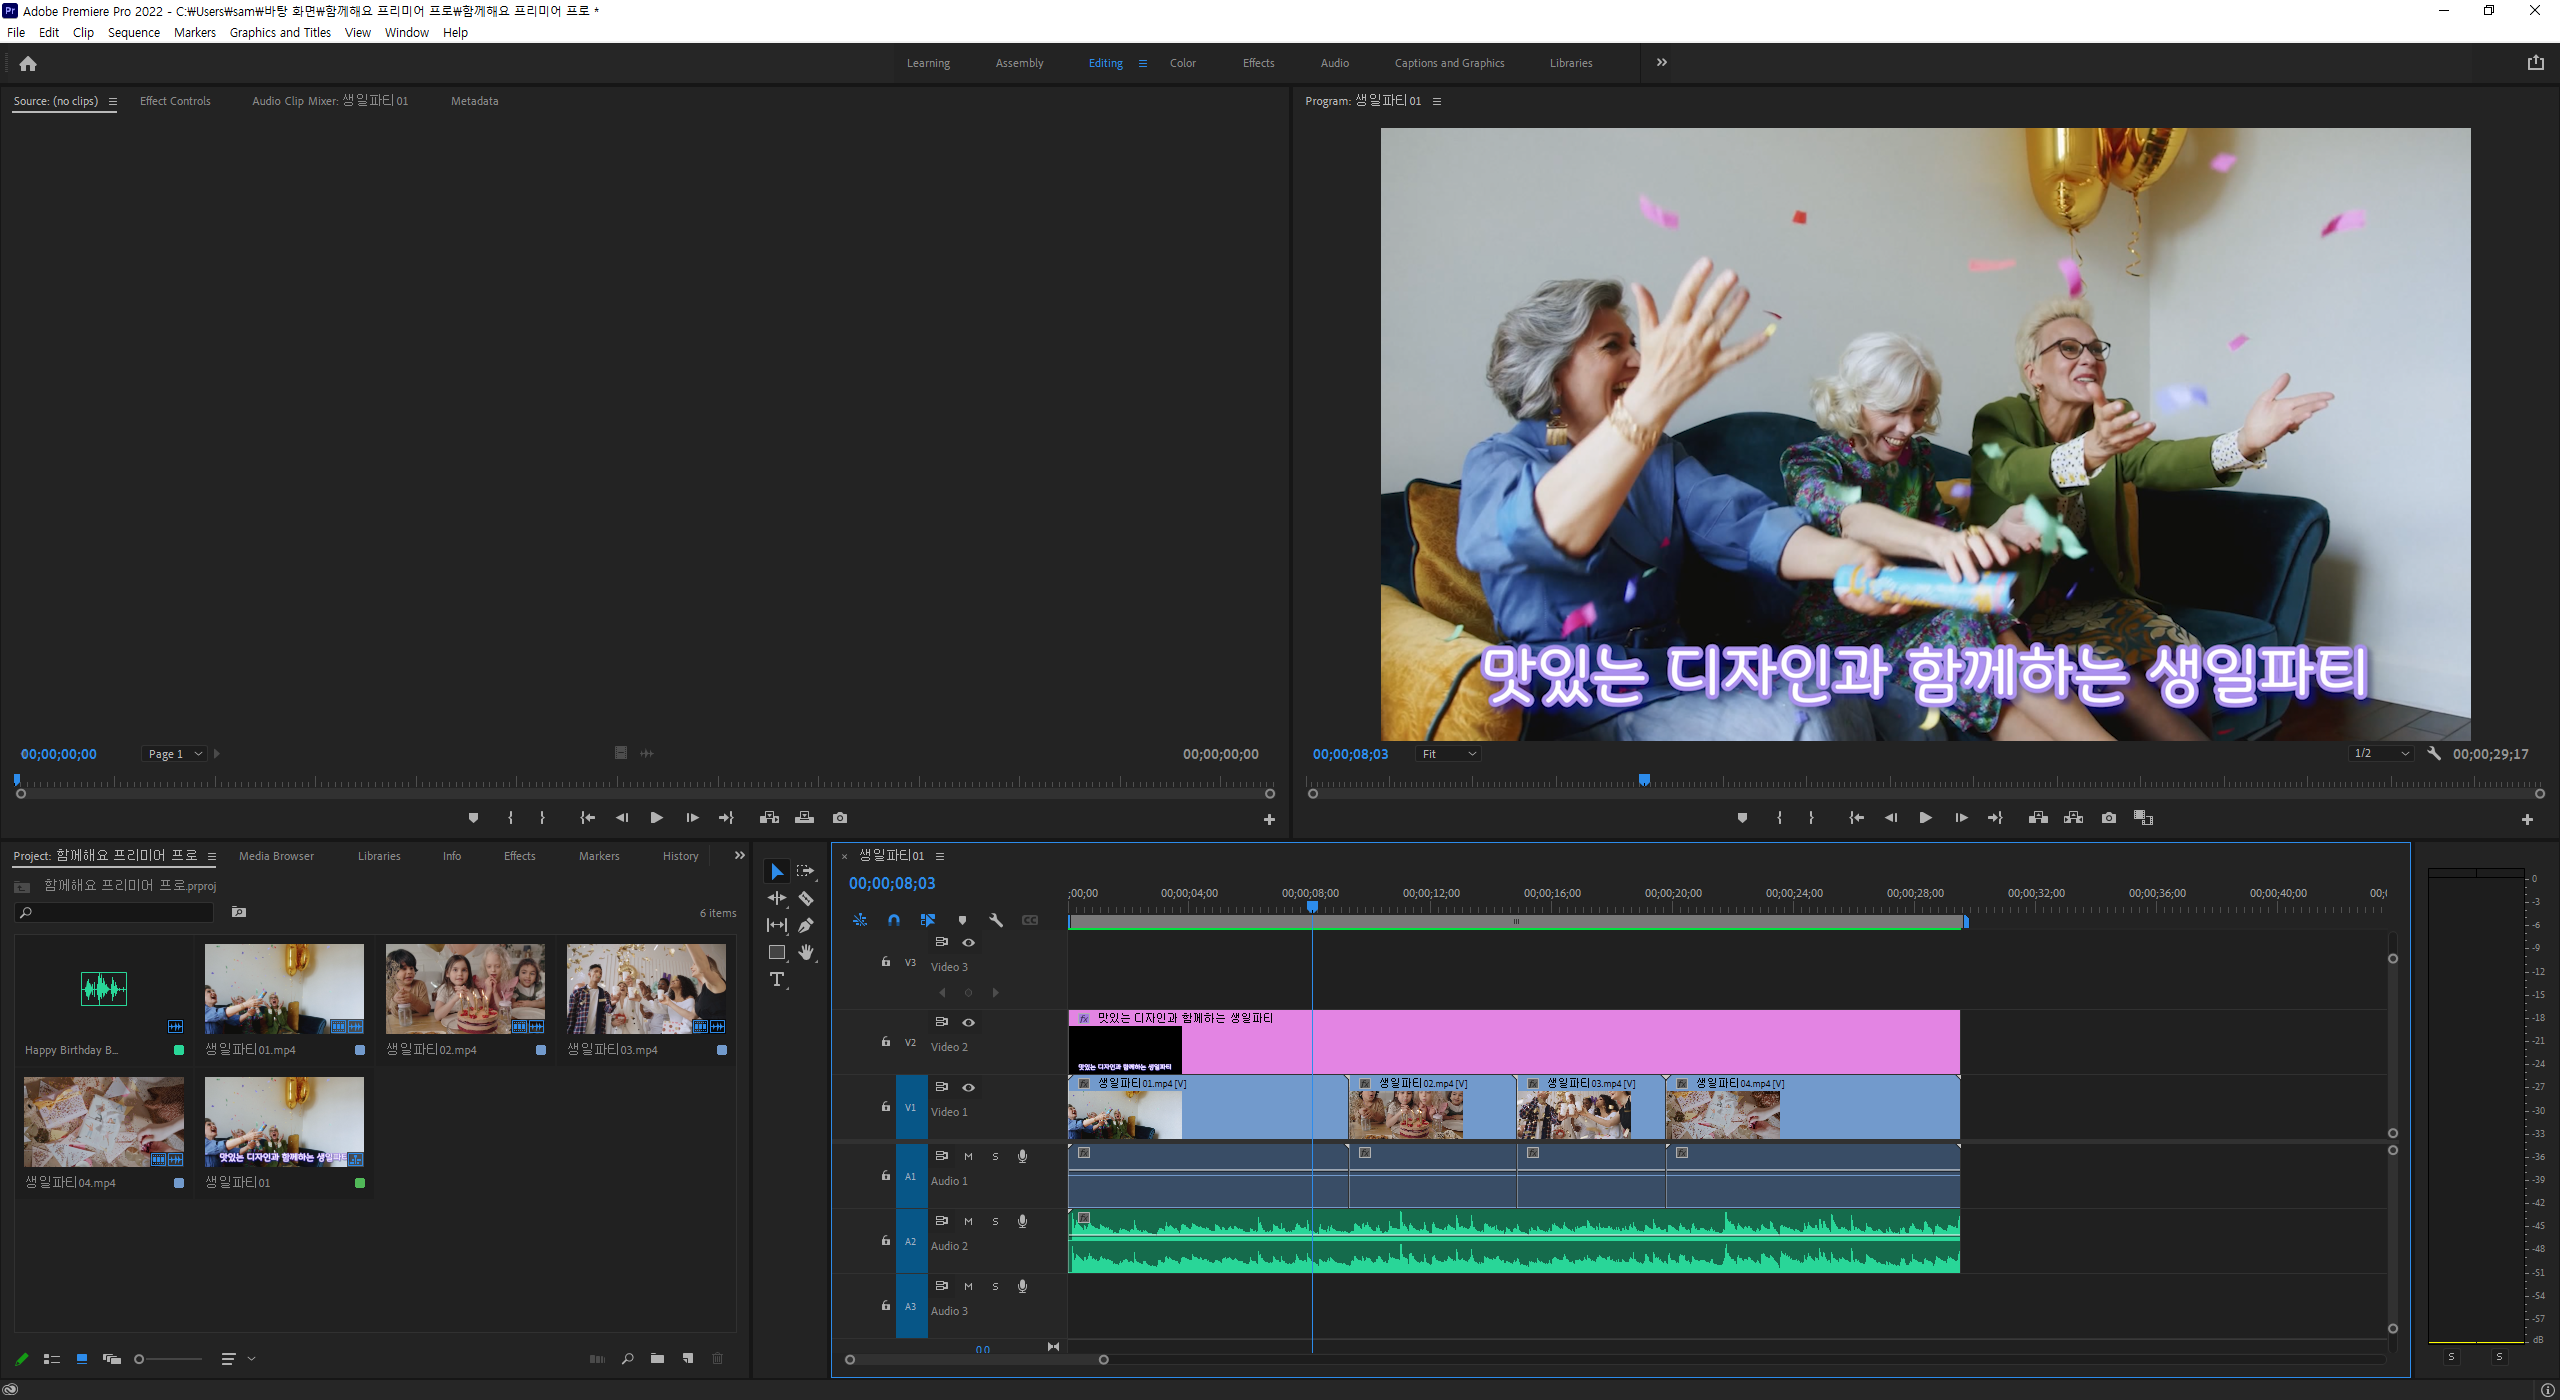The width and height of the screenshot is (2560, 1400).
Task: Switch to the Effect Controls tab
Action: click(175, 101)
